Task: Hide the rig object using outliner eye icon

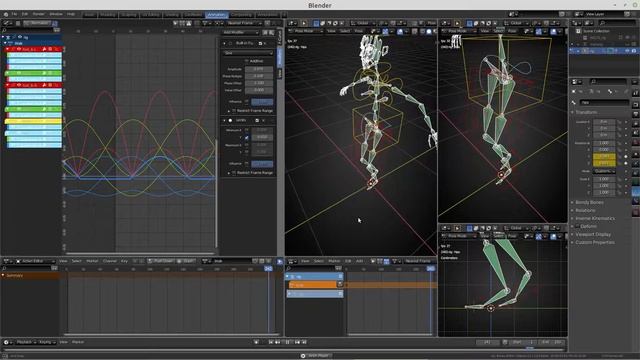Action: click(627, 51)
